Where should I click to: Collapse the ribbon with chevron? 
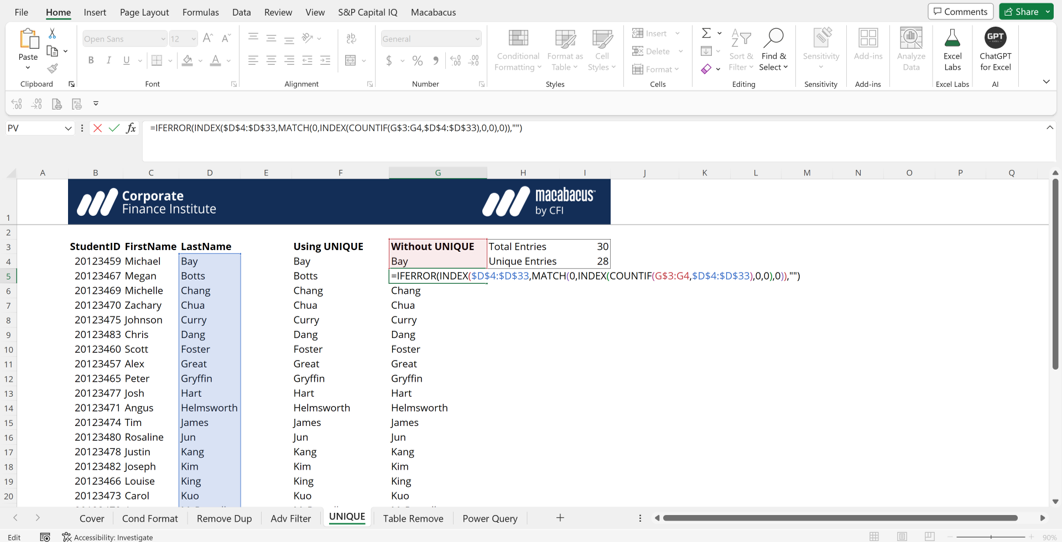(x=1046, y=82)
